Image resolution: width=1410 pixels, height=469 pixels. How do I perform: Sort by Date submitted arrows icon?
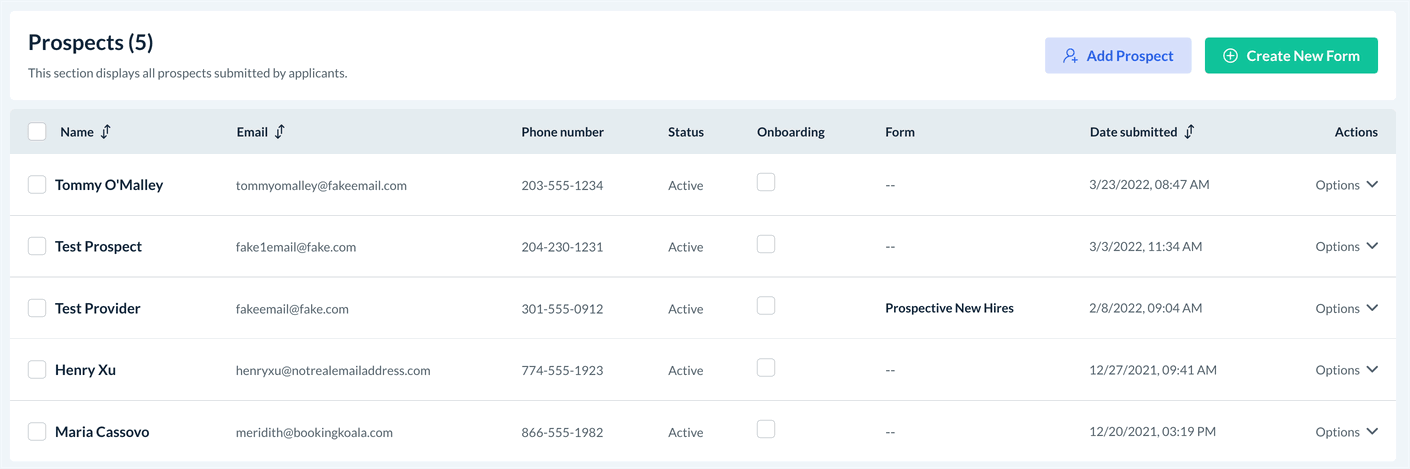tap(1189, 132)
